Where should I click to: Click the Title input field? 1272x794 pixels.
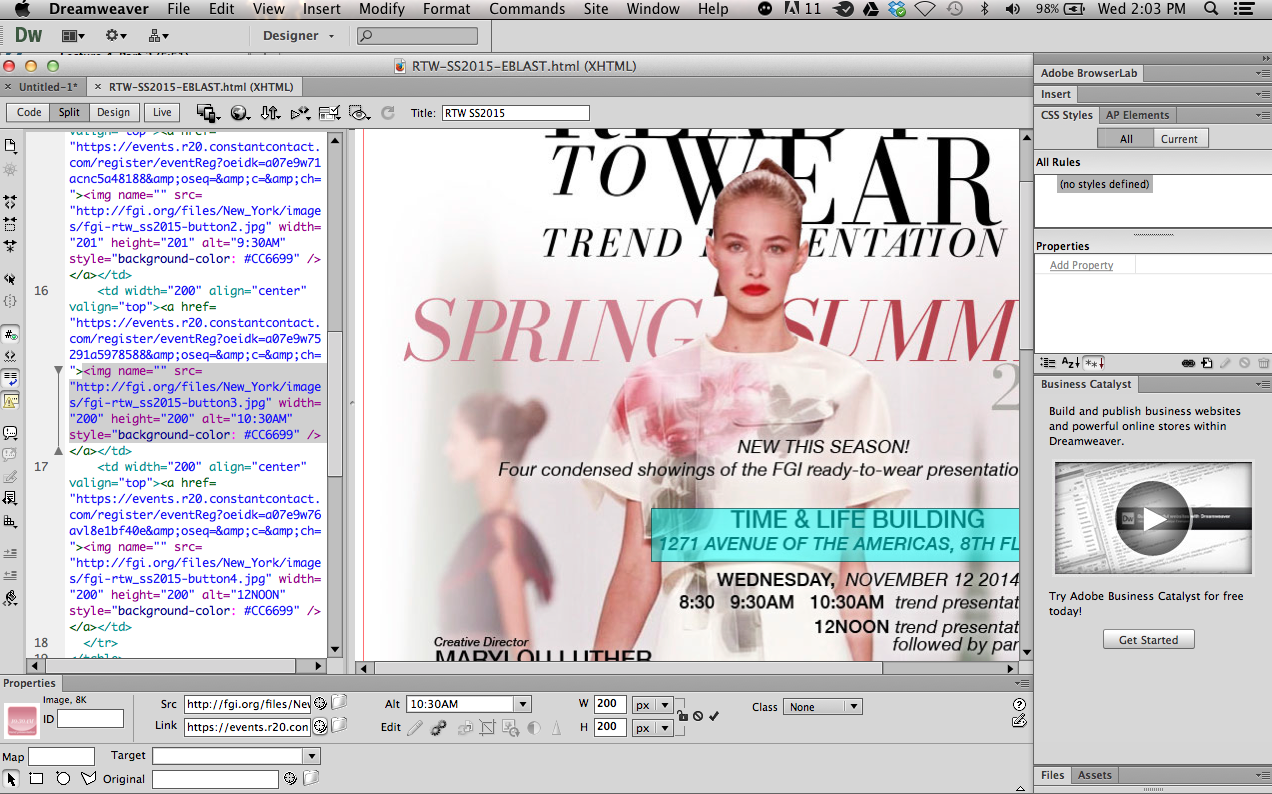(516, 113)
